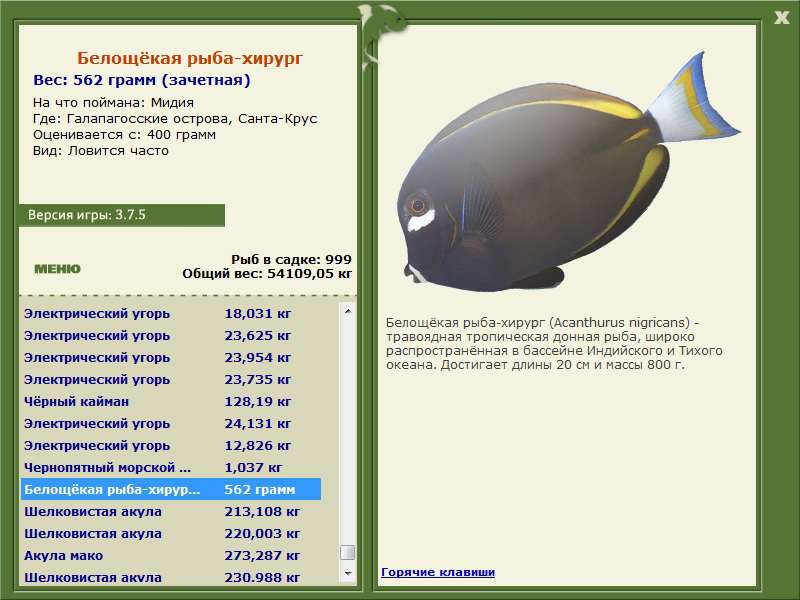Click the fish list scrollbar thumb
Screen dimensions: 800x600
348,552
